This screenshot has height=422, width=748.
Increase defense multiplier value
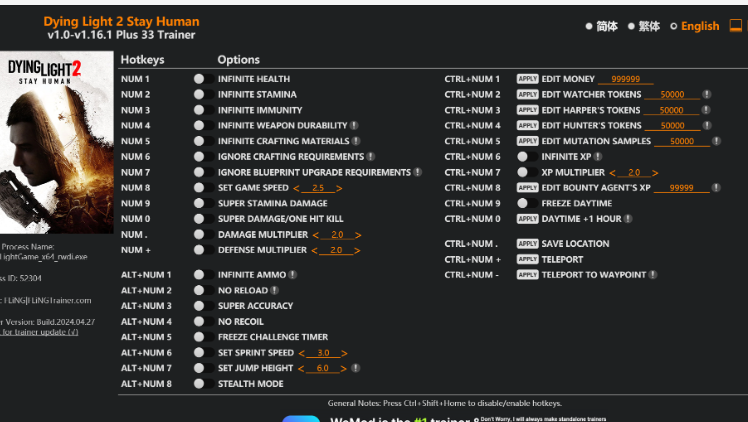357,250
